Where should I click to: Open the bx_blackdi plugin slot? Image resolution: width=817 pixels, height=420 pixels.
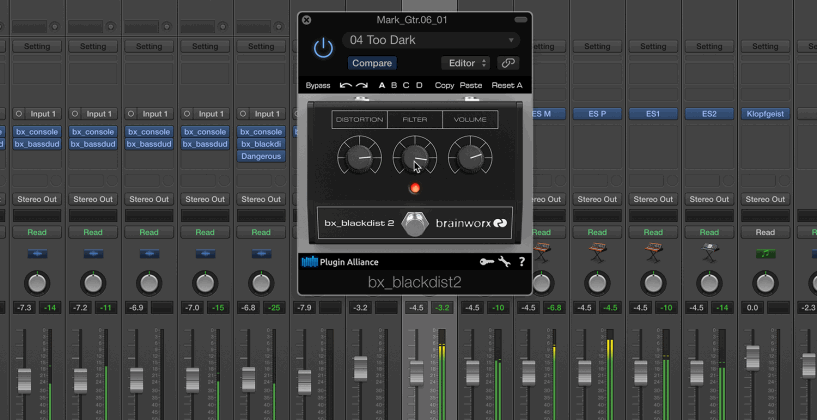pyautogui.click(x=261, y=144)
